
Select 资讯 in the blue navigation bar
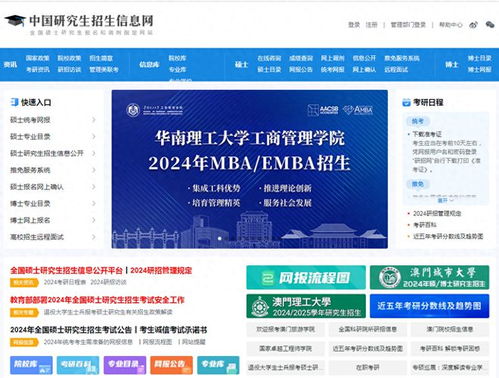tap(10, 64)
